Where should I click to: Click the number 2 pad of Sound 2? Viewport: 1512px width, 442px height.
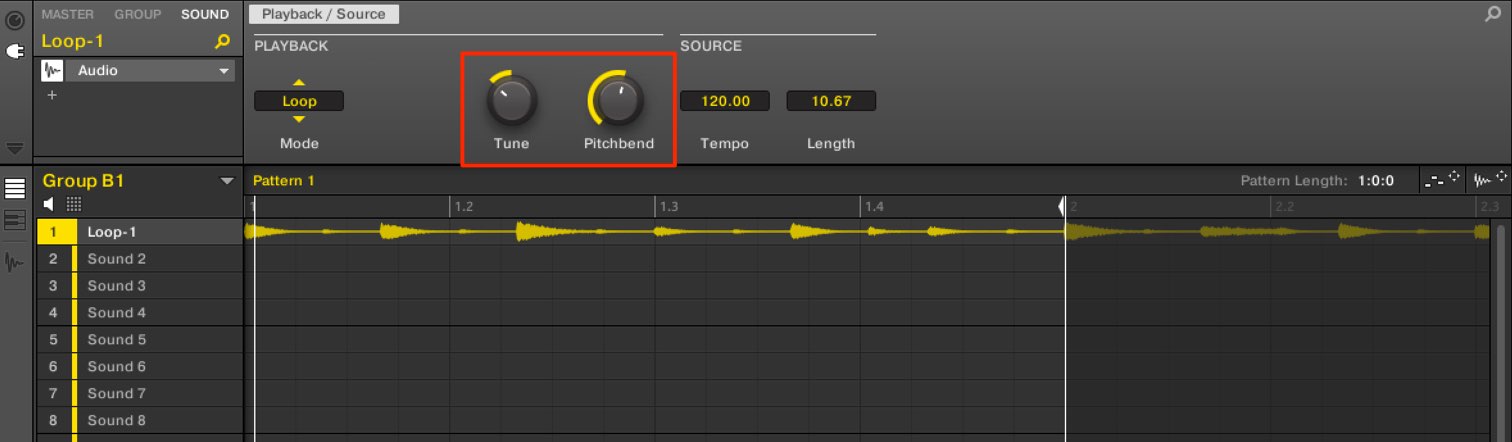(x=53, y=259)
